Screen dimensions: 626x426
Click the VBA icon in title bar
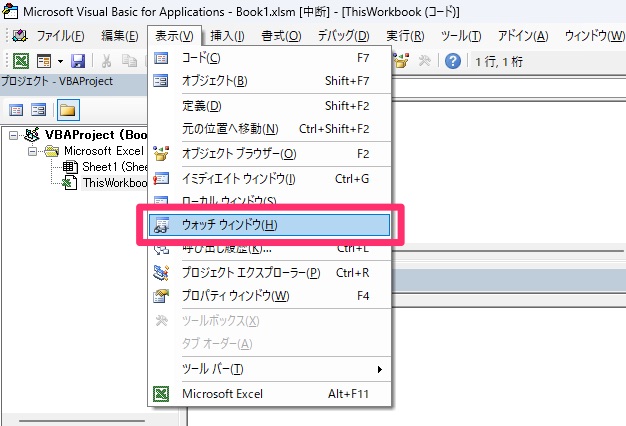10,12
